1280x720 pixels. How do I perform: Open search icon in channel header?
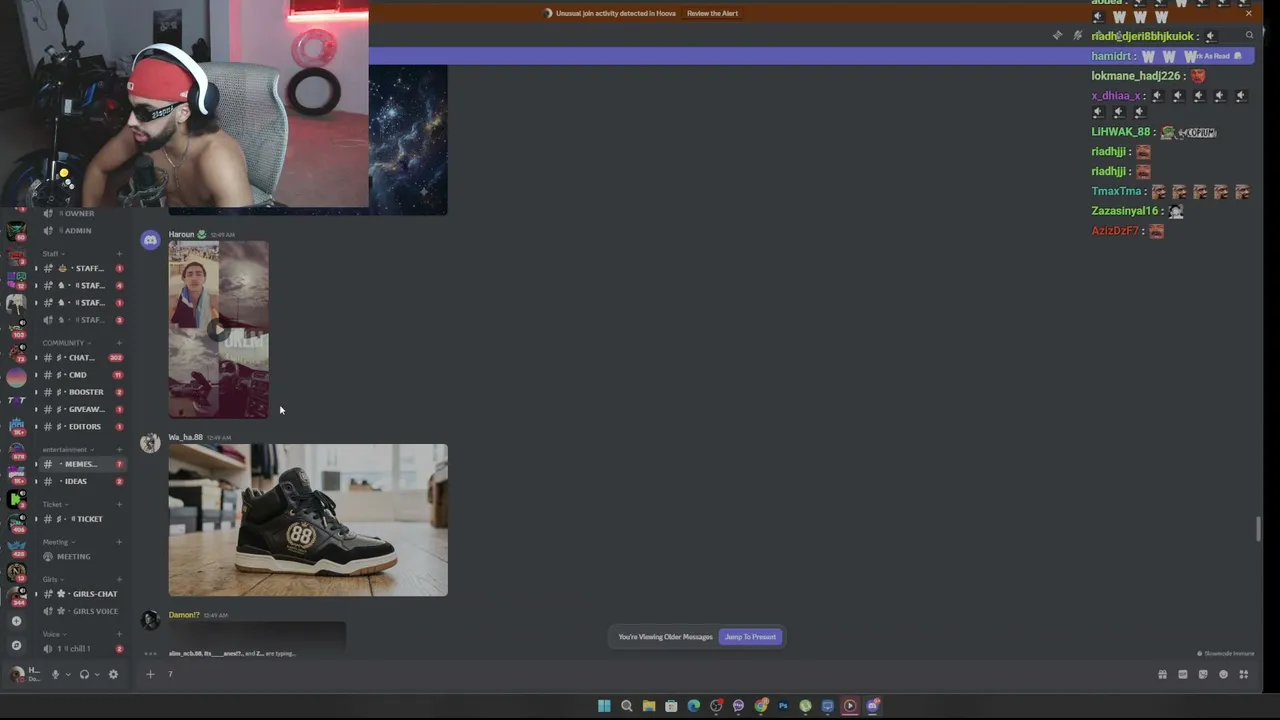point(1249,35)
